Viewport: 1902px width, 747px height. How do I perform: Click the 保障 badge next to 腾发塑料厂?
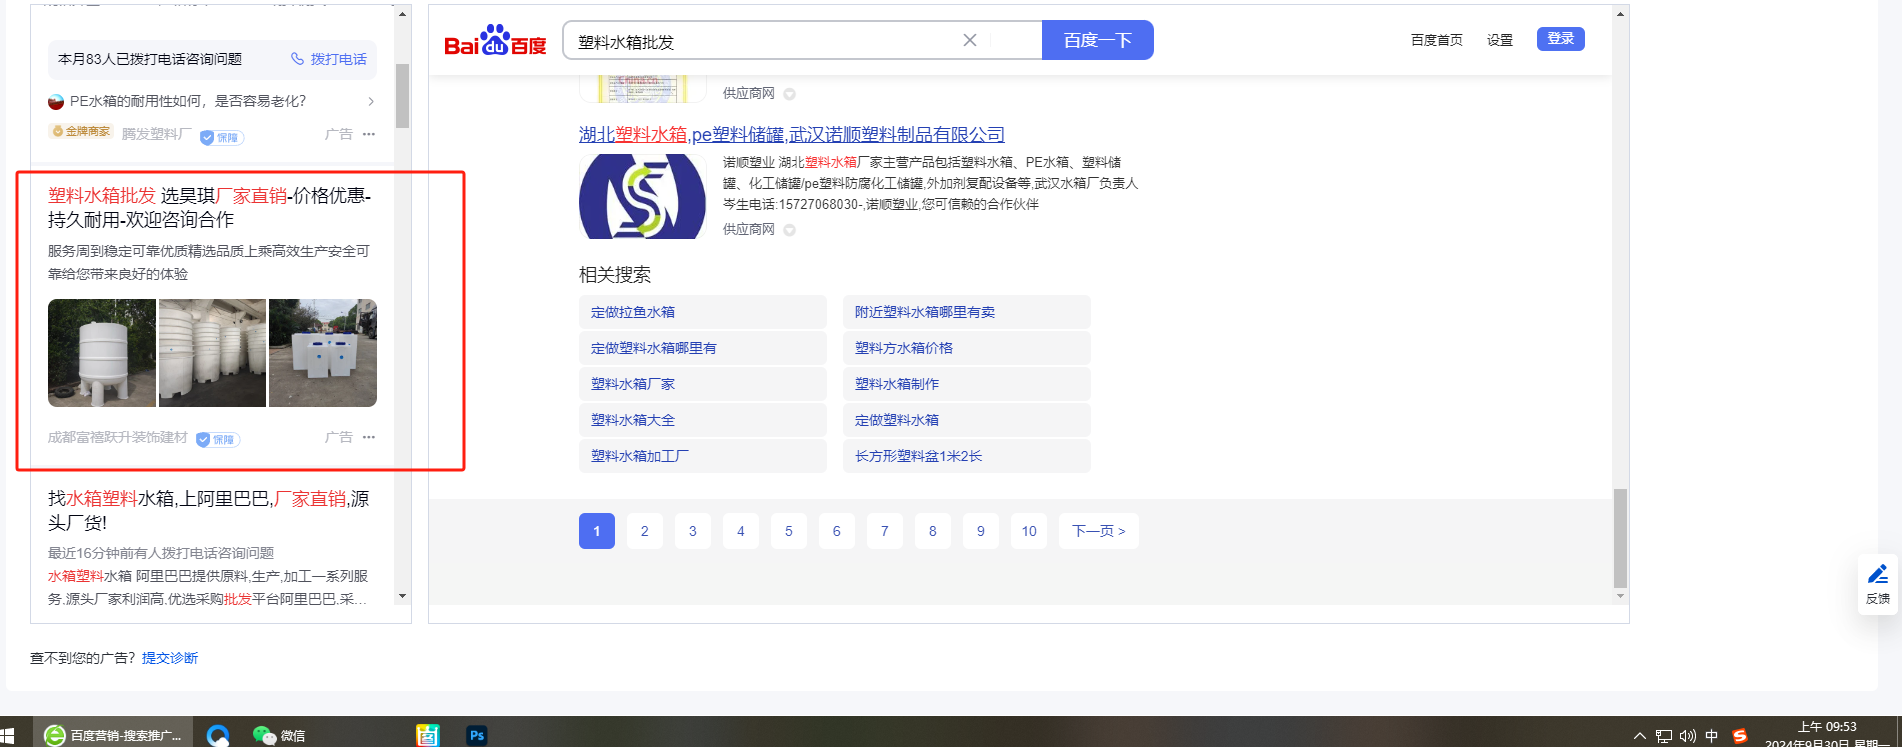pyautogui.click(x=222, y=137)
